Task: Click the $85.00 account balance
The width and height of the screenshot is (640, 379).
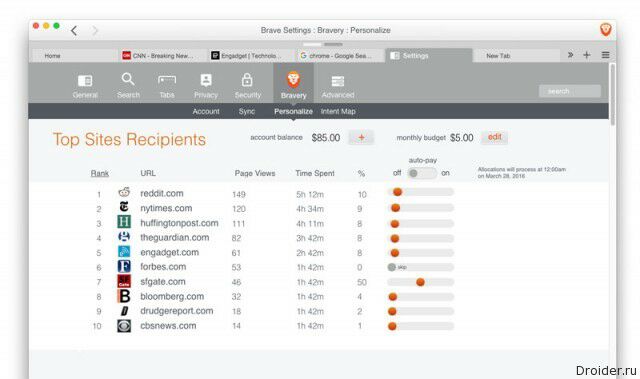Action: 326,138
